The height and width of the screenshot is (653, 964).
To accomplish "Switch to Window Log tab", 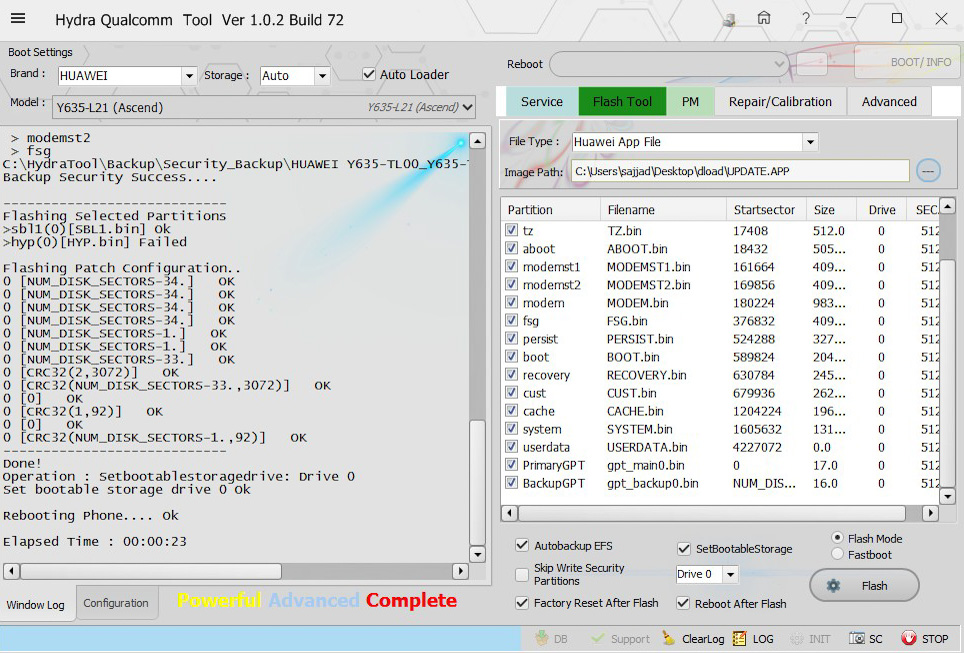I will 36,604.
